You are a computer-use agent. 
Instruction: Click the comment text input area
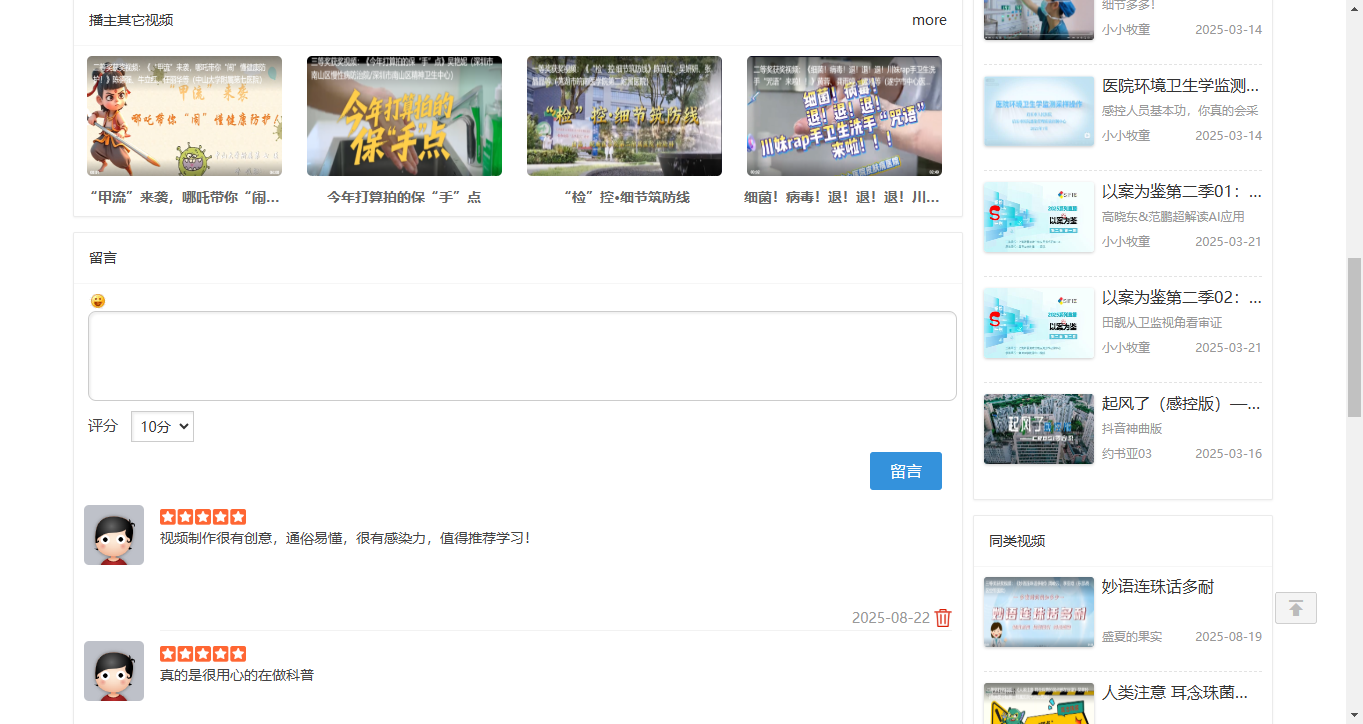click(x=522, y=355)
